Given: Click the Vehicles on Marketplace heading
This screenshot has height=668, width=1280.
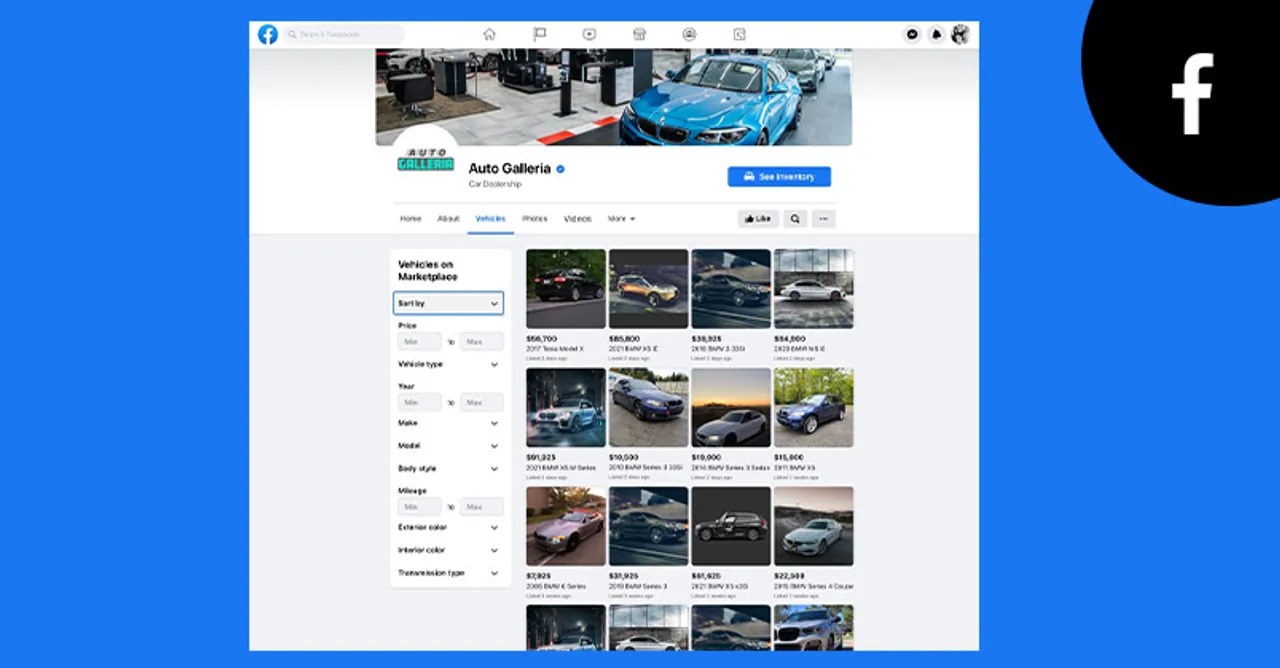Looking at the screenshot, I should click(426, 270).
